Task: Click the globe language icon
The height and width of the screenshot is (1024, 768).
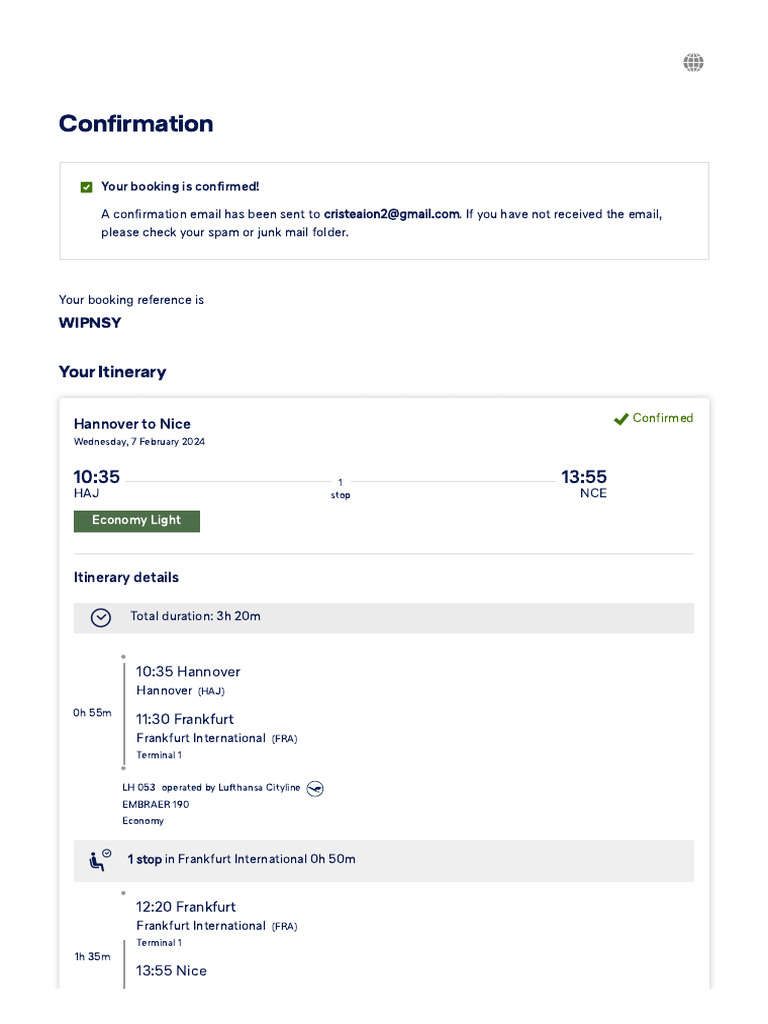Action: point(693,63)
